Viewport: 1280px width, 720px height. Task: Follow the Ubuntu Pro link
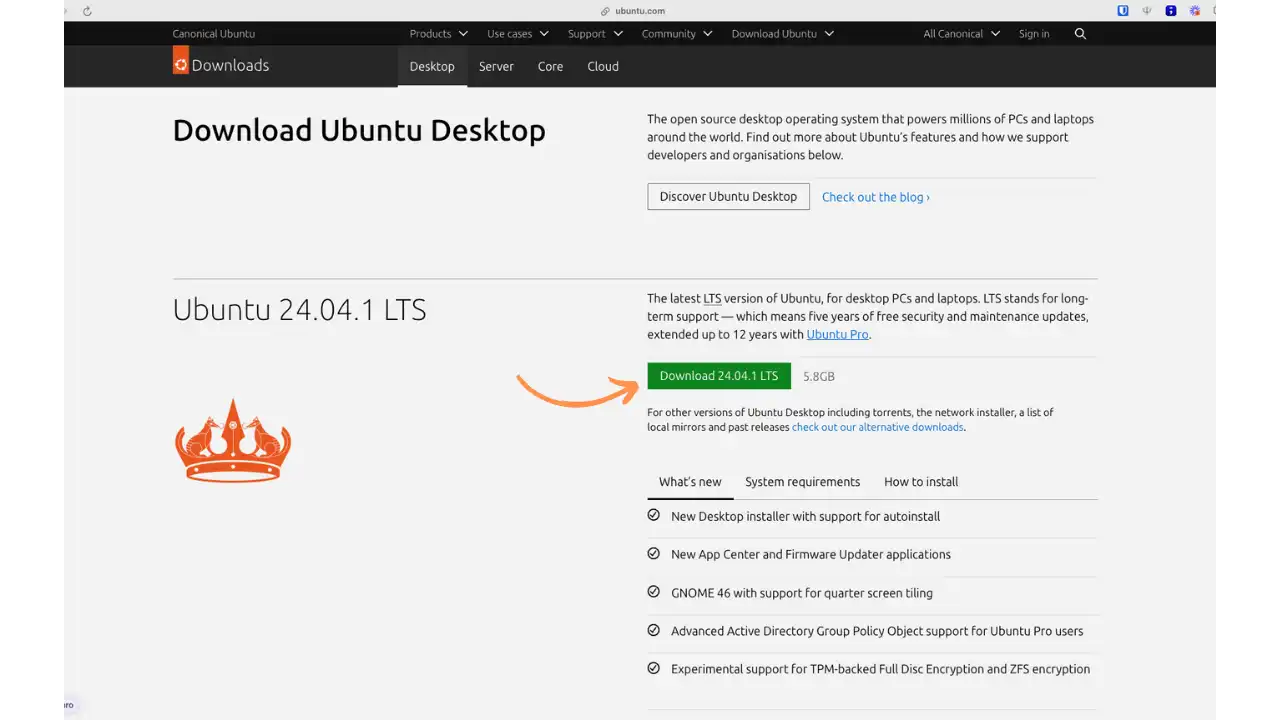(x=836, y=334)
